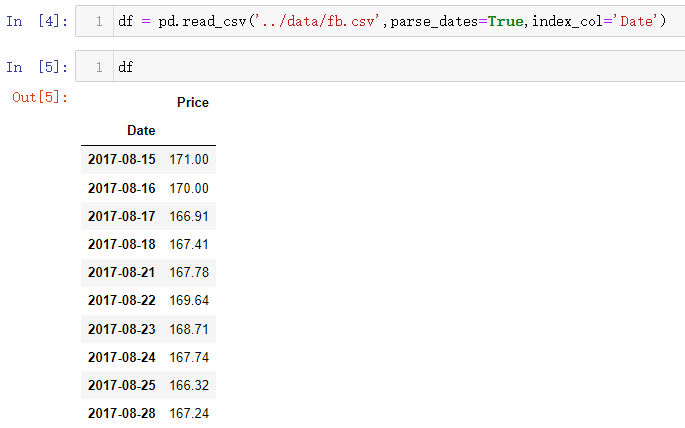Click pd.read_csv in the code cell
Viewport: 685px width, 428px height.
202,21
